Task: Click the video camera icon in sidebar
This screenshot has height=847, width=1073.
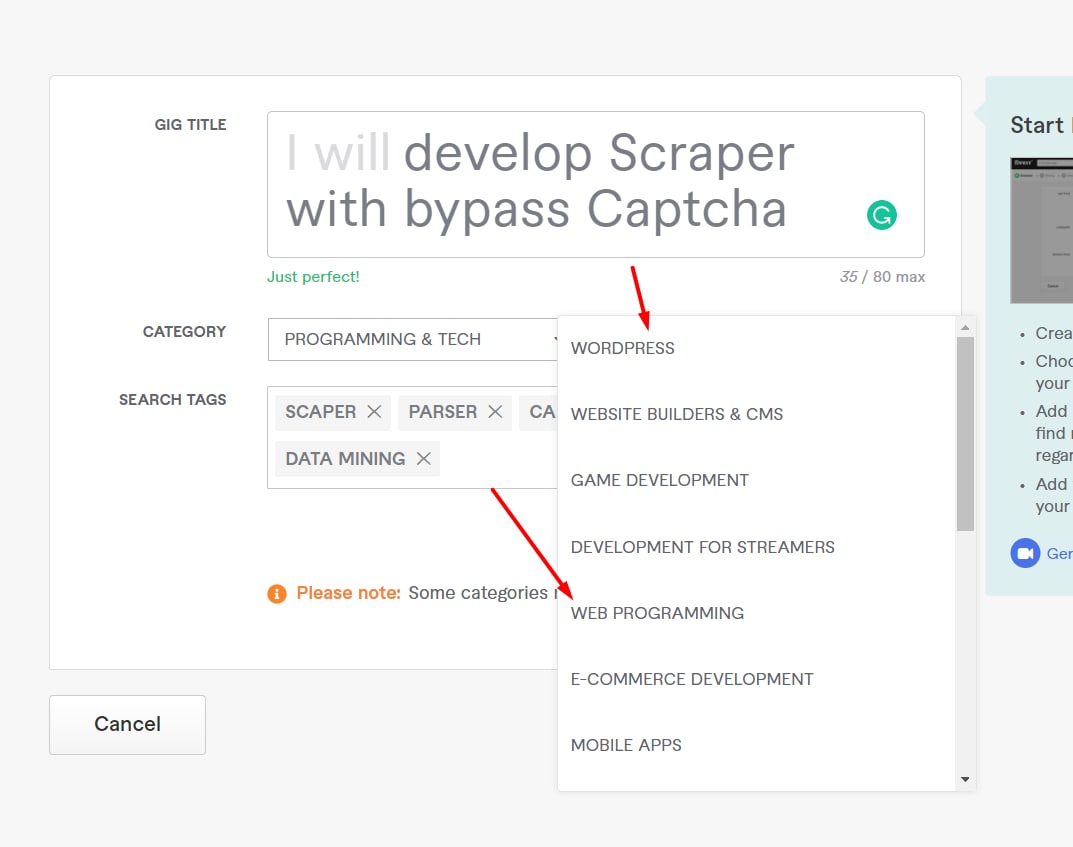Action: (1025, 553)
